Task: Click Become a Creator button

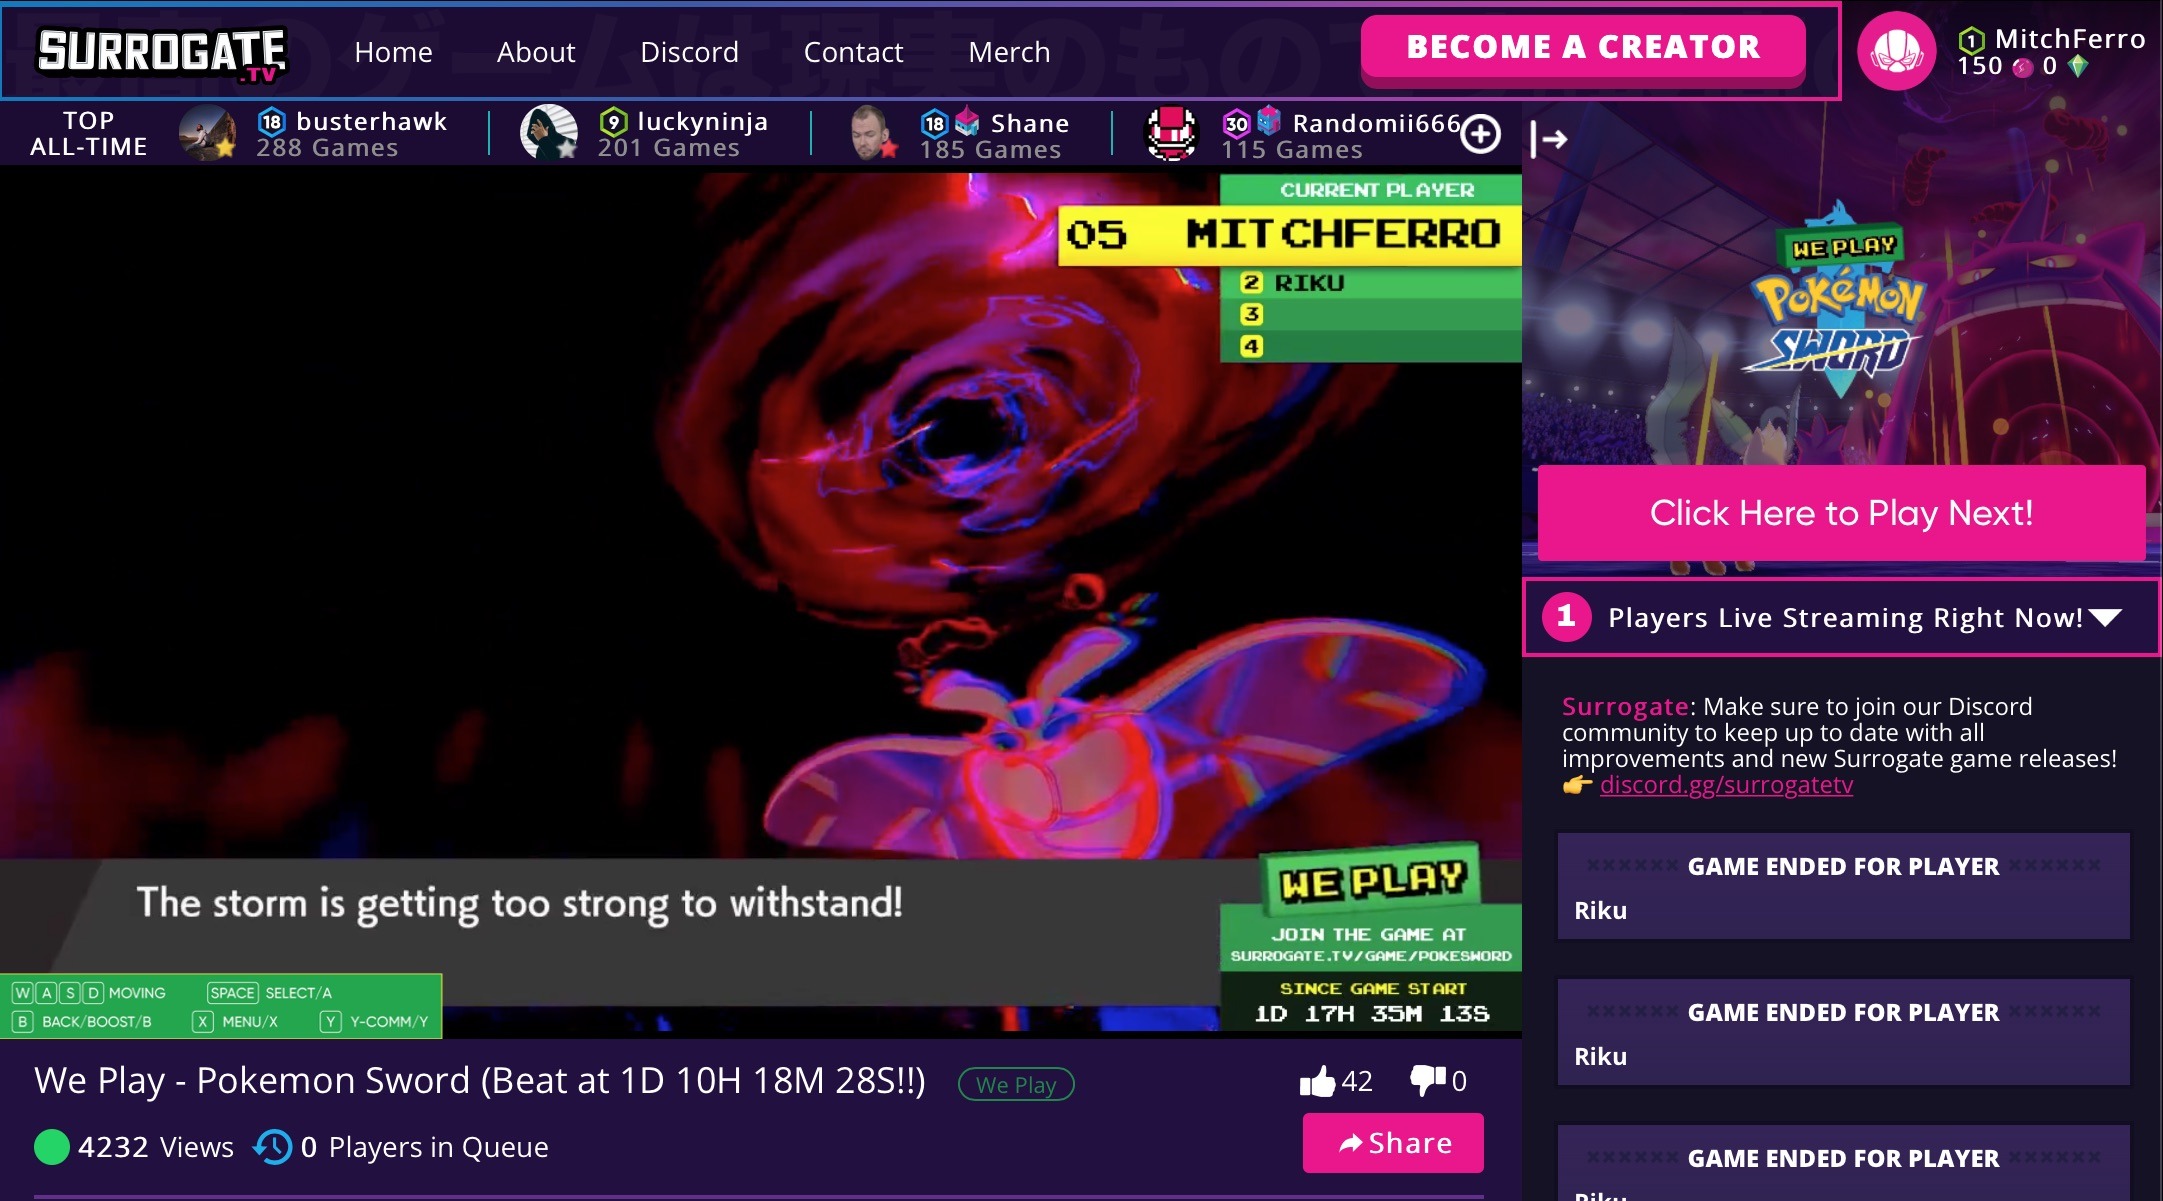Action: click(x=1583, y=47)
